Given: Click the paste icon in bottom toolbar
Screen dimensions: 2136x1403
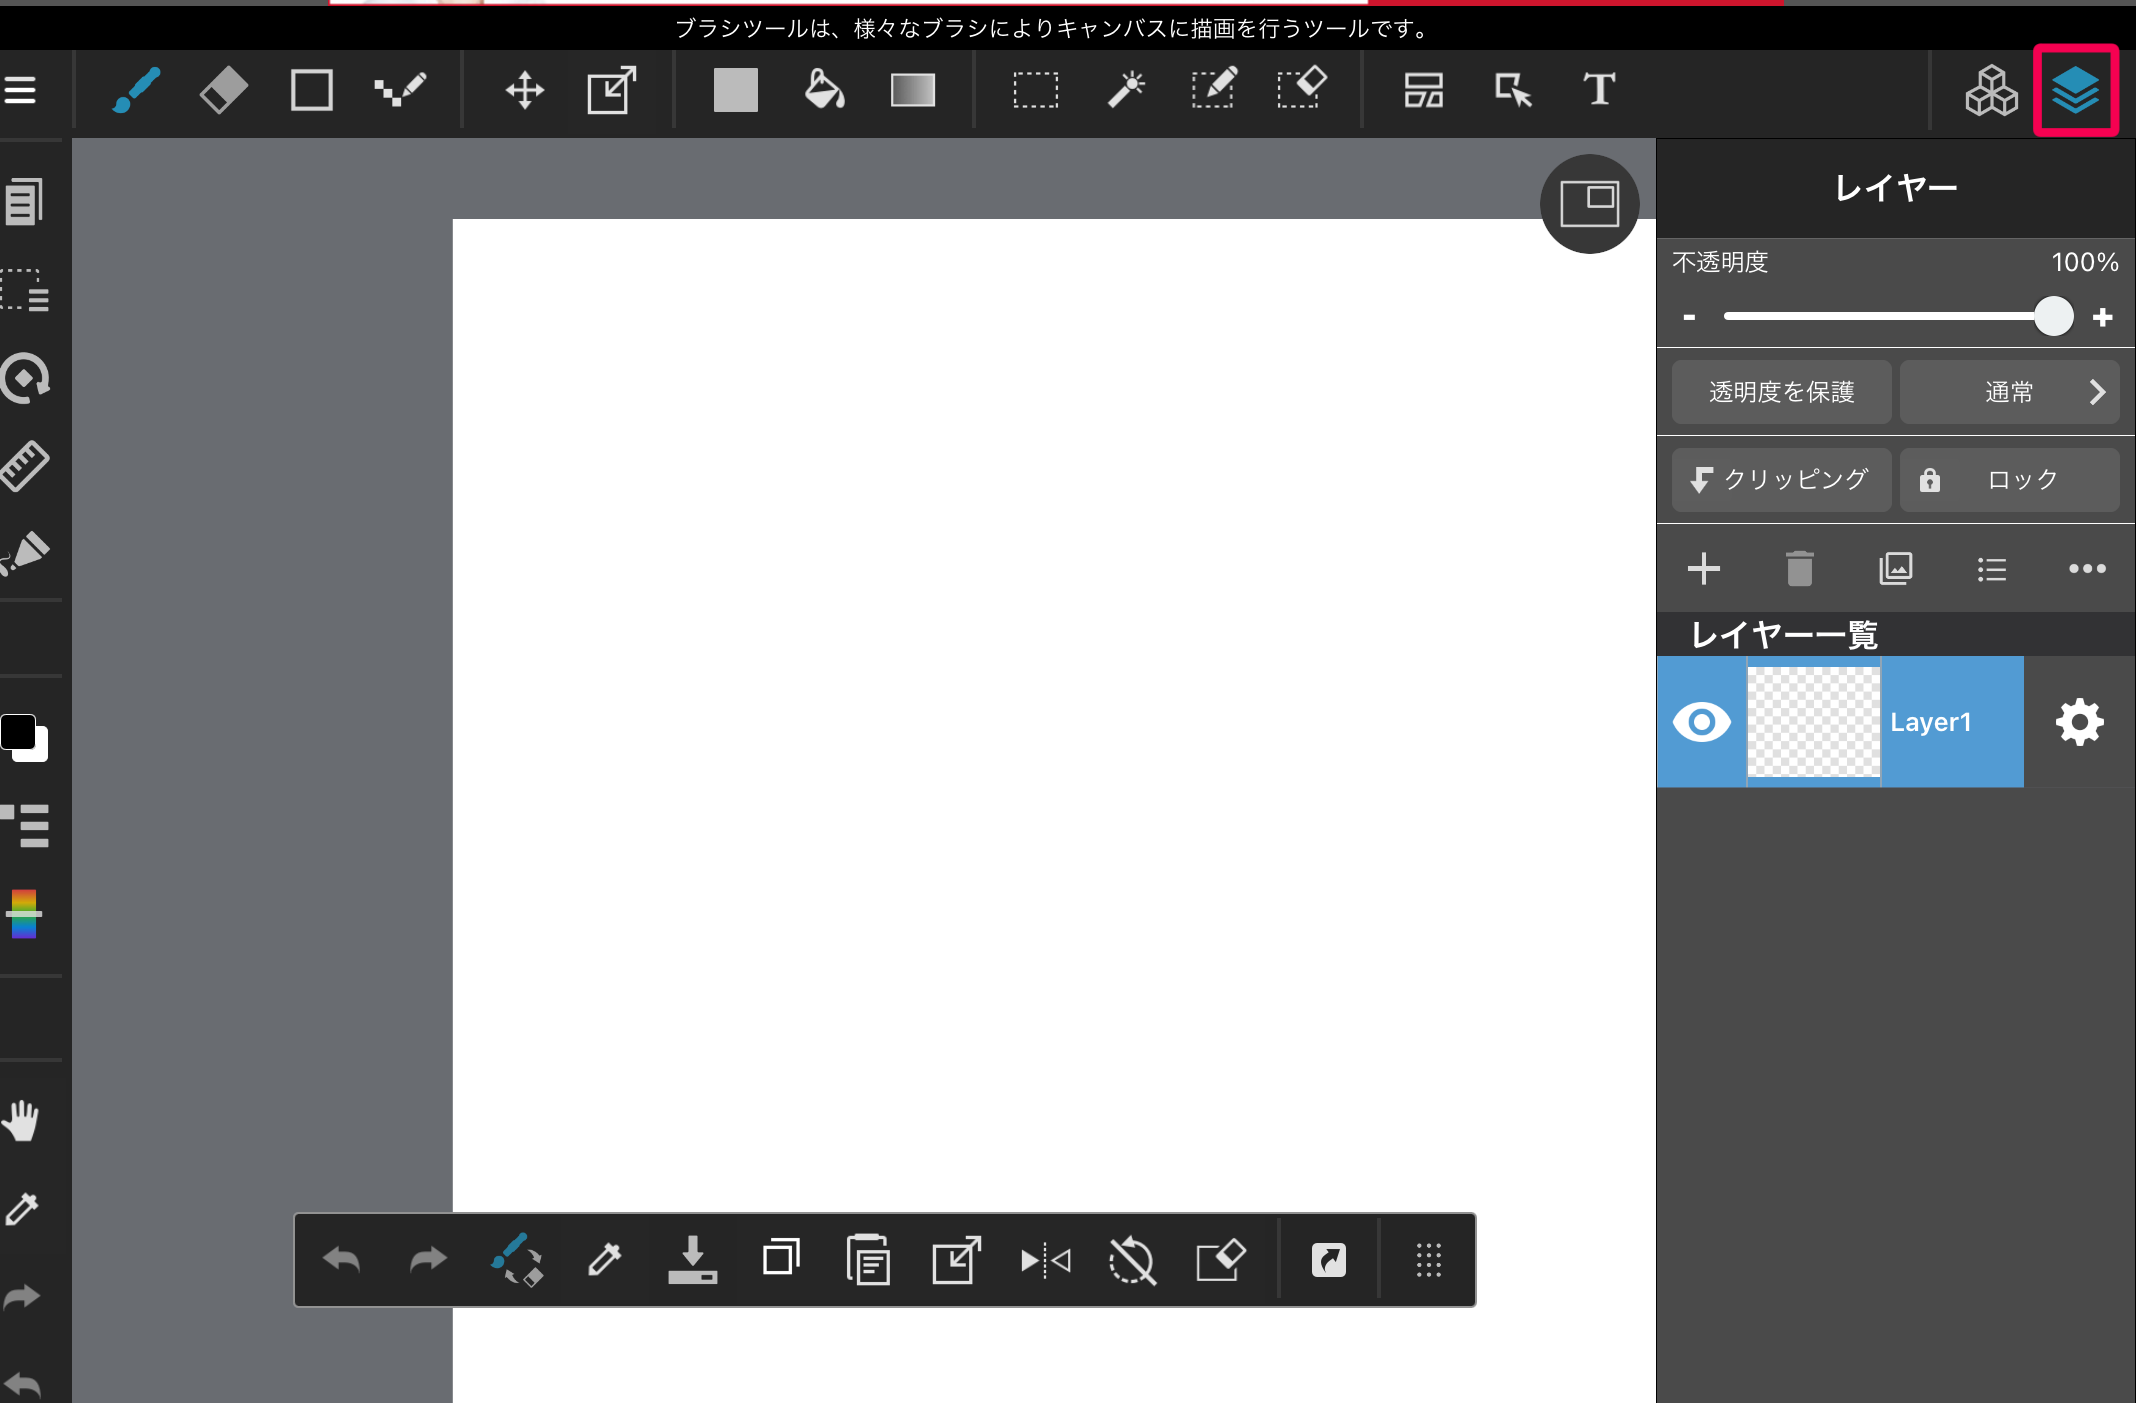Looking at the screenshot, I should 868,1260.
